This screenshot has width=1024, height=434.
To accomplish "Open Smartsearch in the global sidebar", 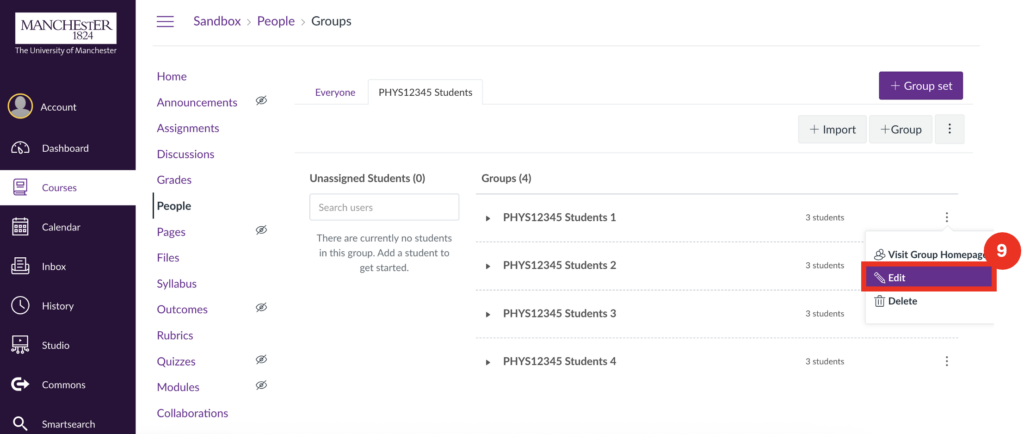I will pos(67,424).
